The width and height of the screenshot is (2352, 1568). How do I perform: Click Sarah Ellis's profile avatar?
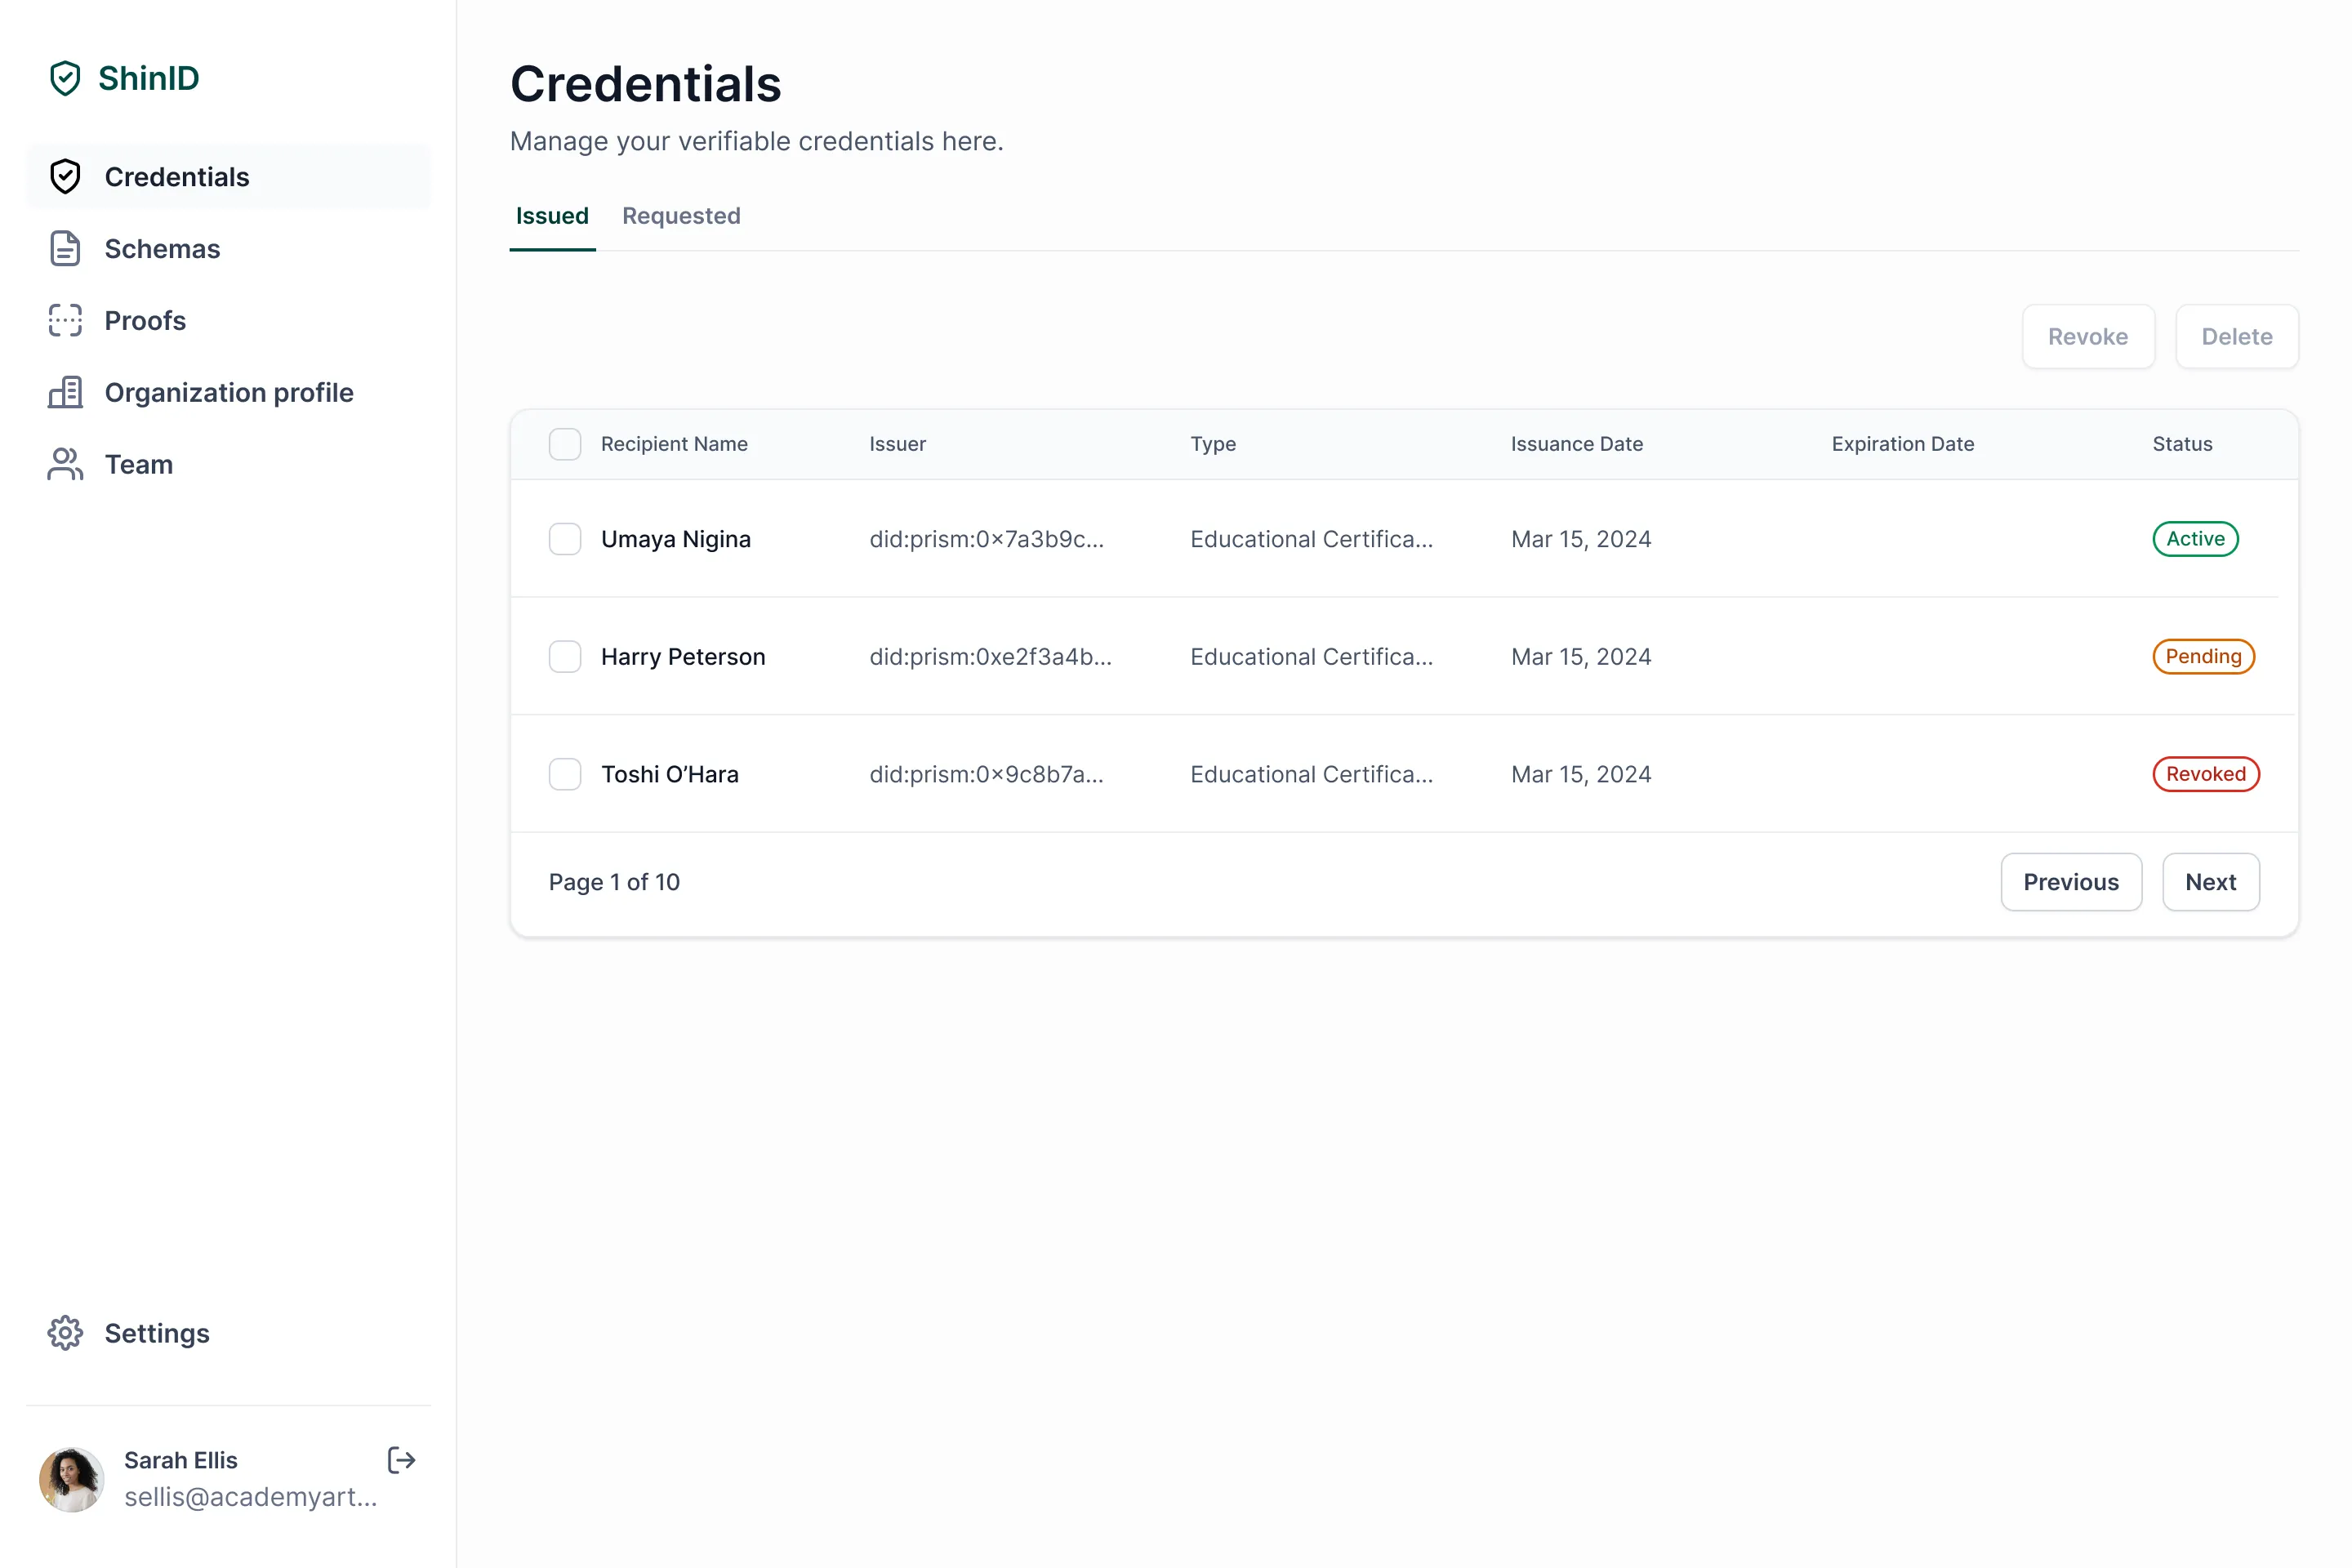click(71, 1479)
